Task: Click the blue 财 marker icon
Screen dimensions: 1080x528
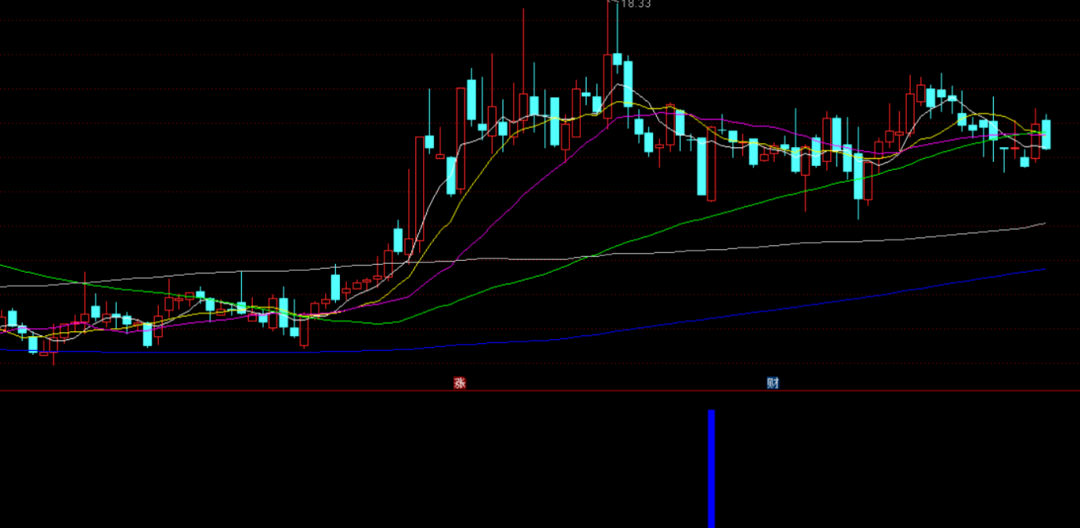Action: pos(773,383)
